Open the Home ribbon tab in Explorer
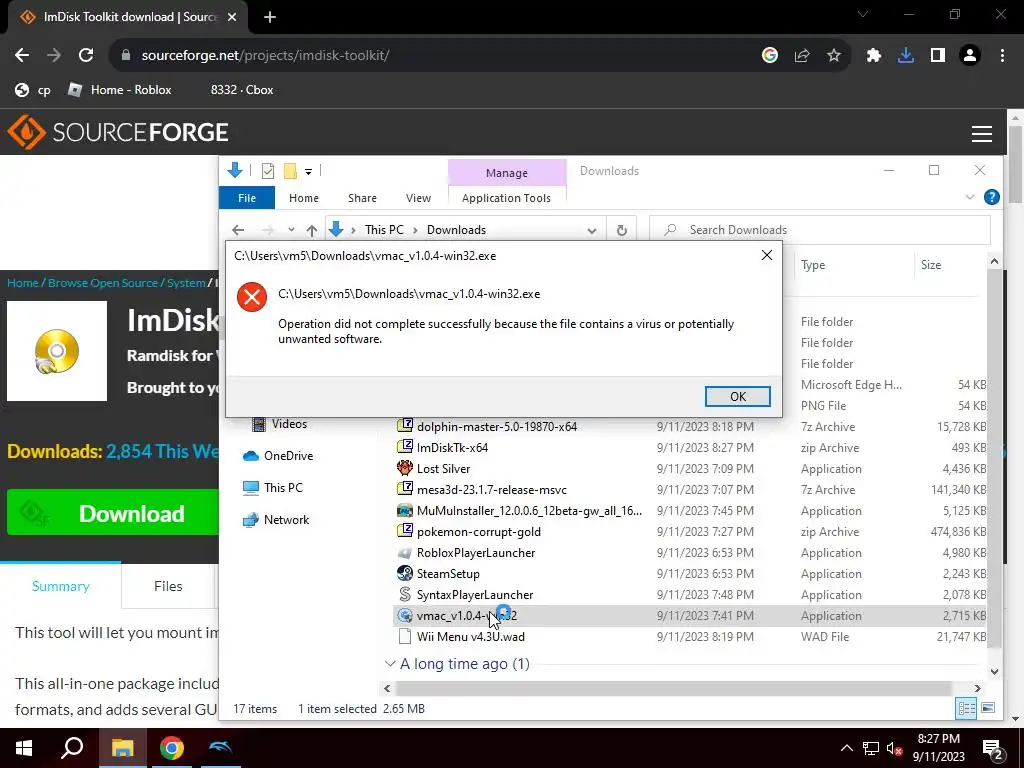The width and height of the screenshot is (1024, 768). coord(304,198)
